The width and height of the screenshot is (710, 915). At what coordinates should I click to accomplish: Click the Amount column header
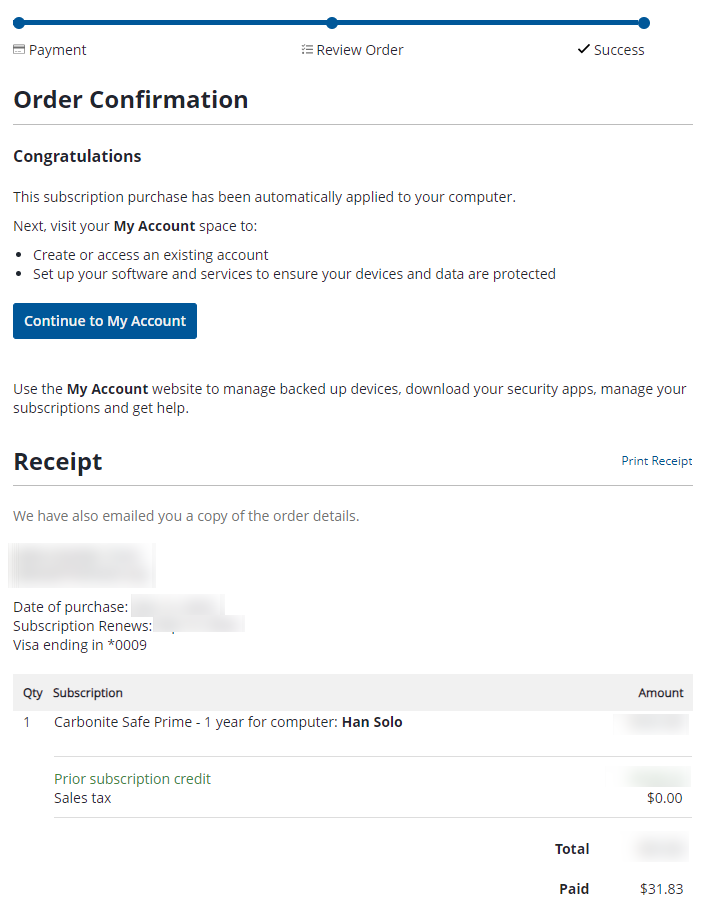[660, 693]
